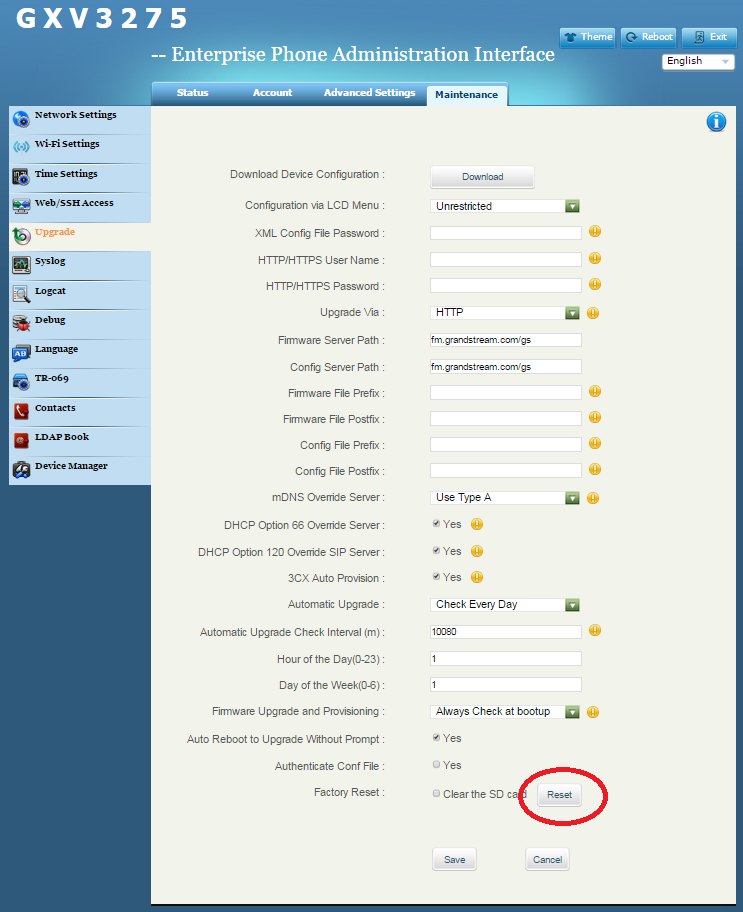Uncheck DHCP Option 66 Override Server
Screen dimensions: 743x912
436,524
